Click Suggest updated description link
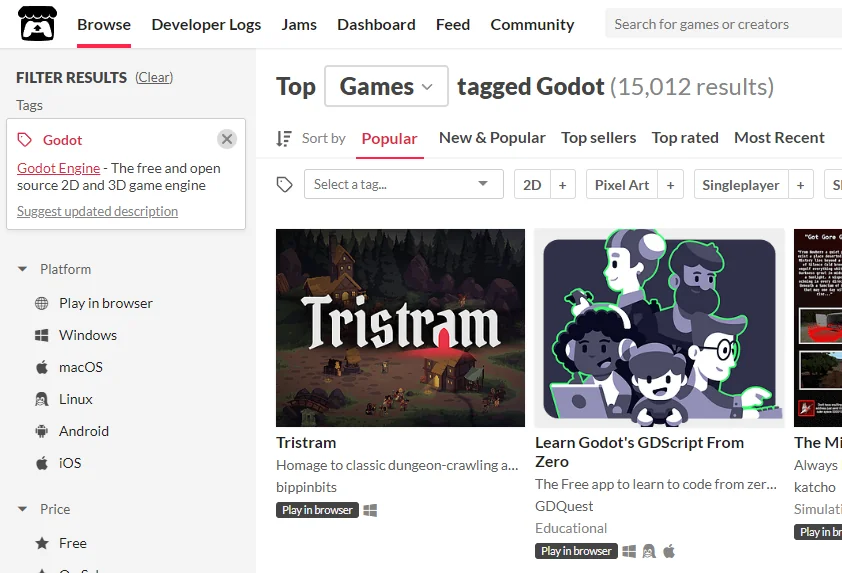Screen dimensions: 842x573 point(97,212)
